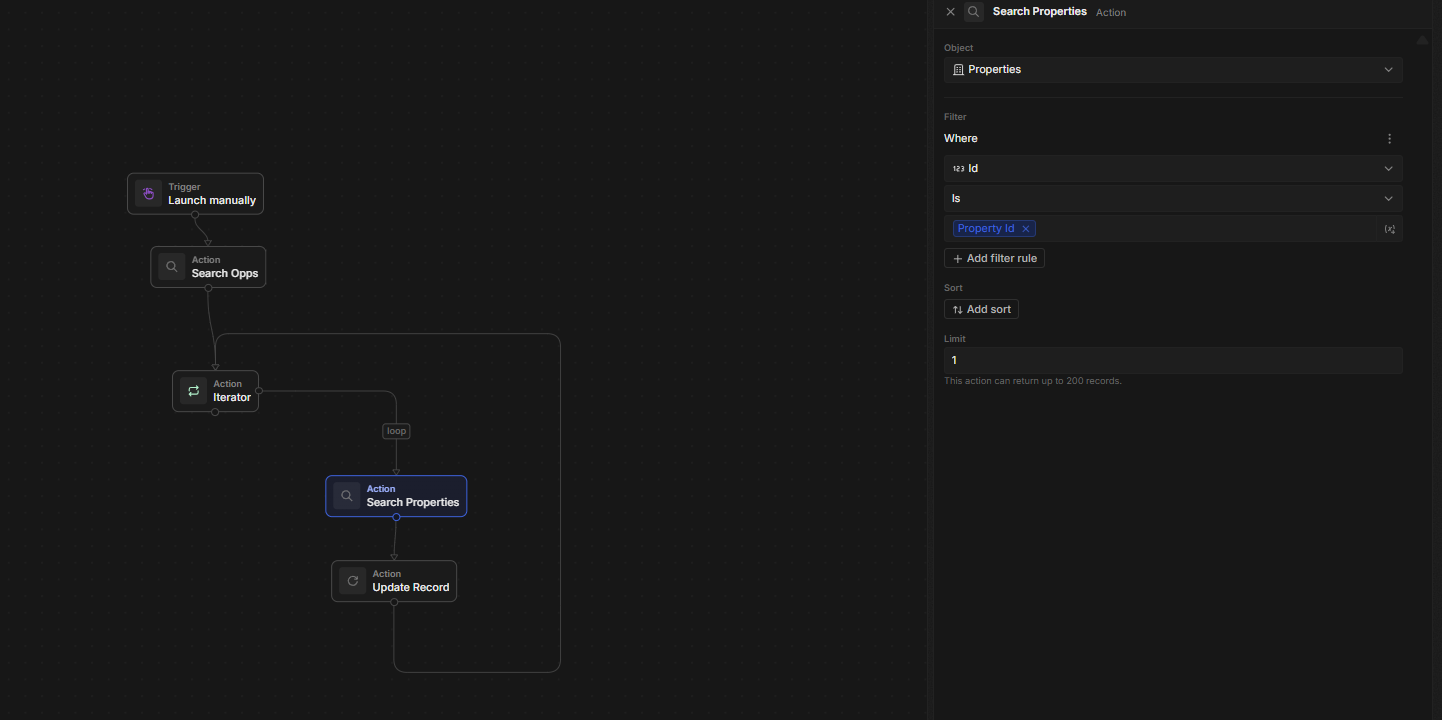Open the Object dropdown showing Properties
Viewport: 1442px width, 720px height.
click(x=1173, y=70)
